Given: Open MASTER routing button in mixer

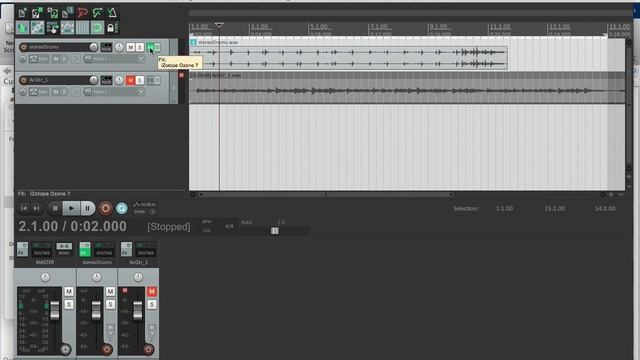Looking at the screenshot, I should point(42,249).
